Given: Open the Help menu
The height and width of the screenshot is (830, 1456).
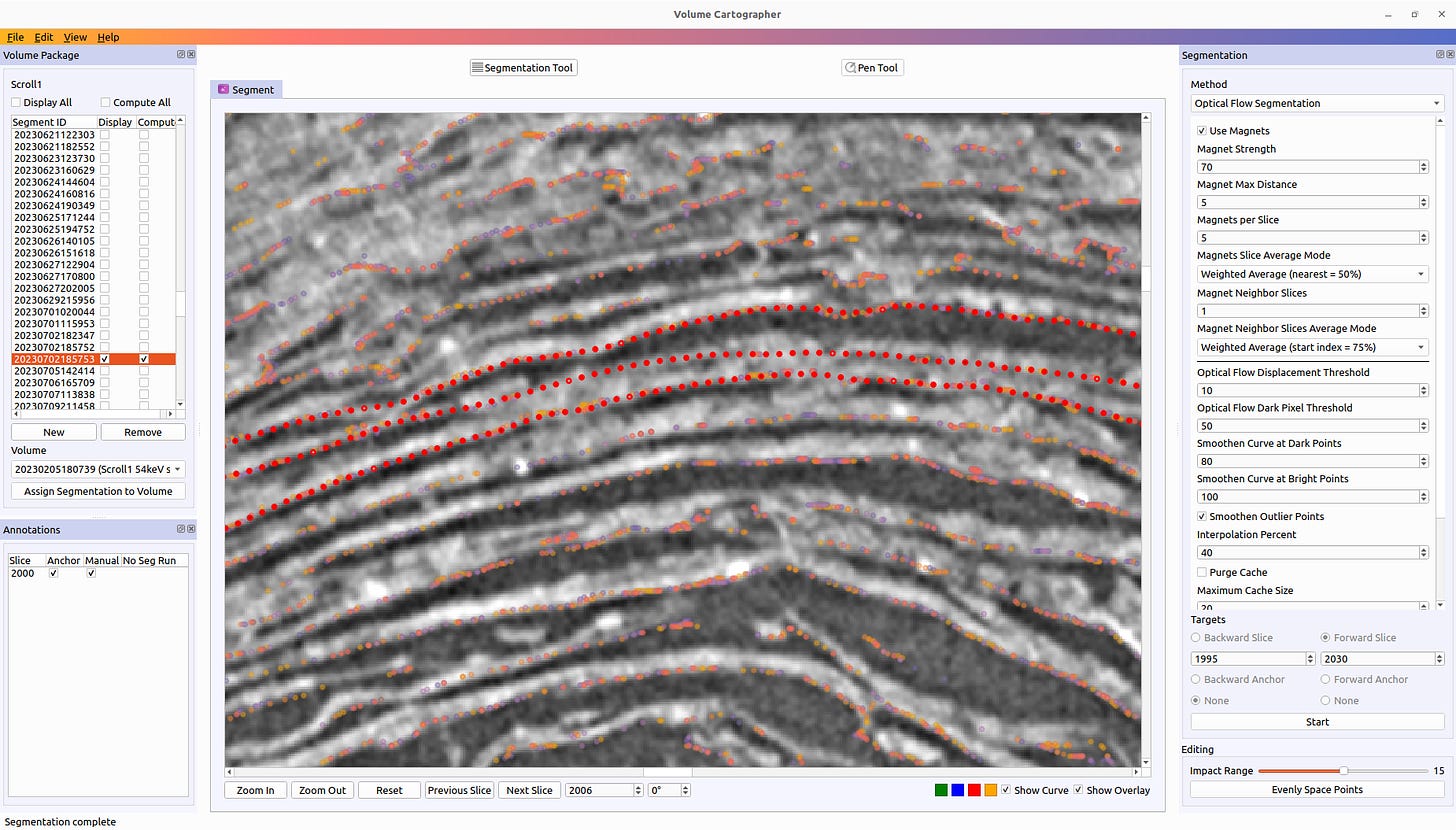Looking at the screenshot, I should pos(108,37).
